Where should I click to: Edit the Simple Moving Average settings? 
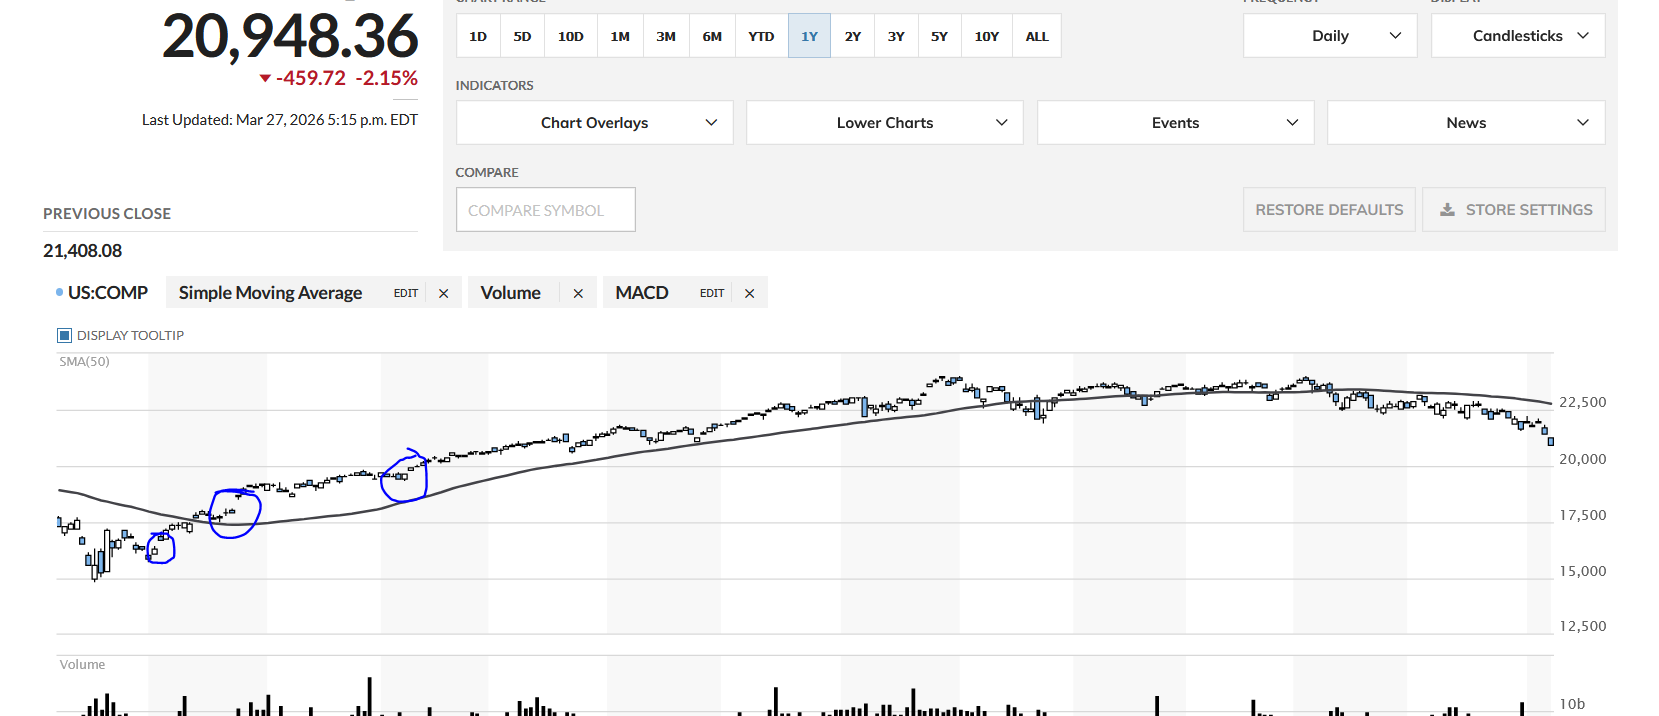pyautogui.click(x=406, y=293)
